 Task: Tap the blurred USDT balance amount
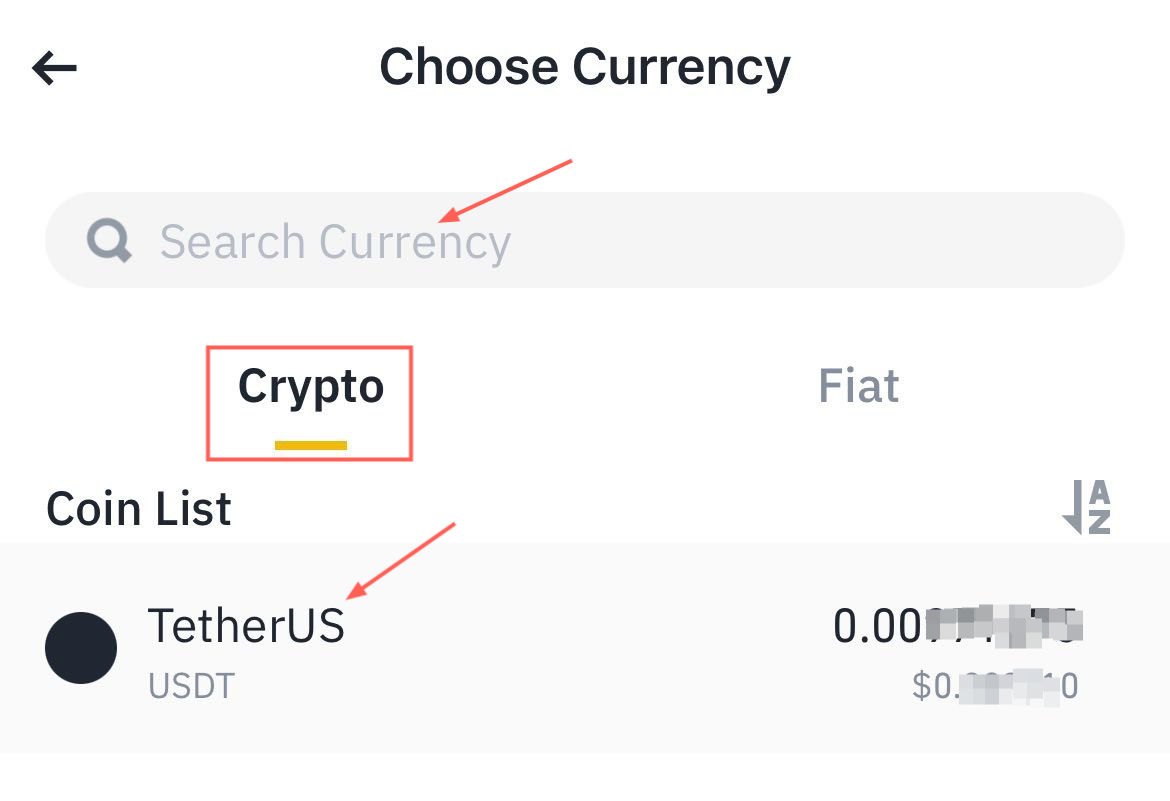click(x=957, y=626)
